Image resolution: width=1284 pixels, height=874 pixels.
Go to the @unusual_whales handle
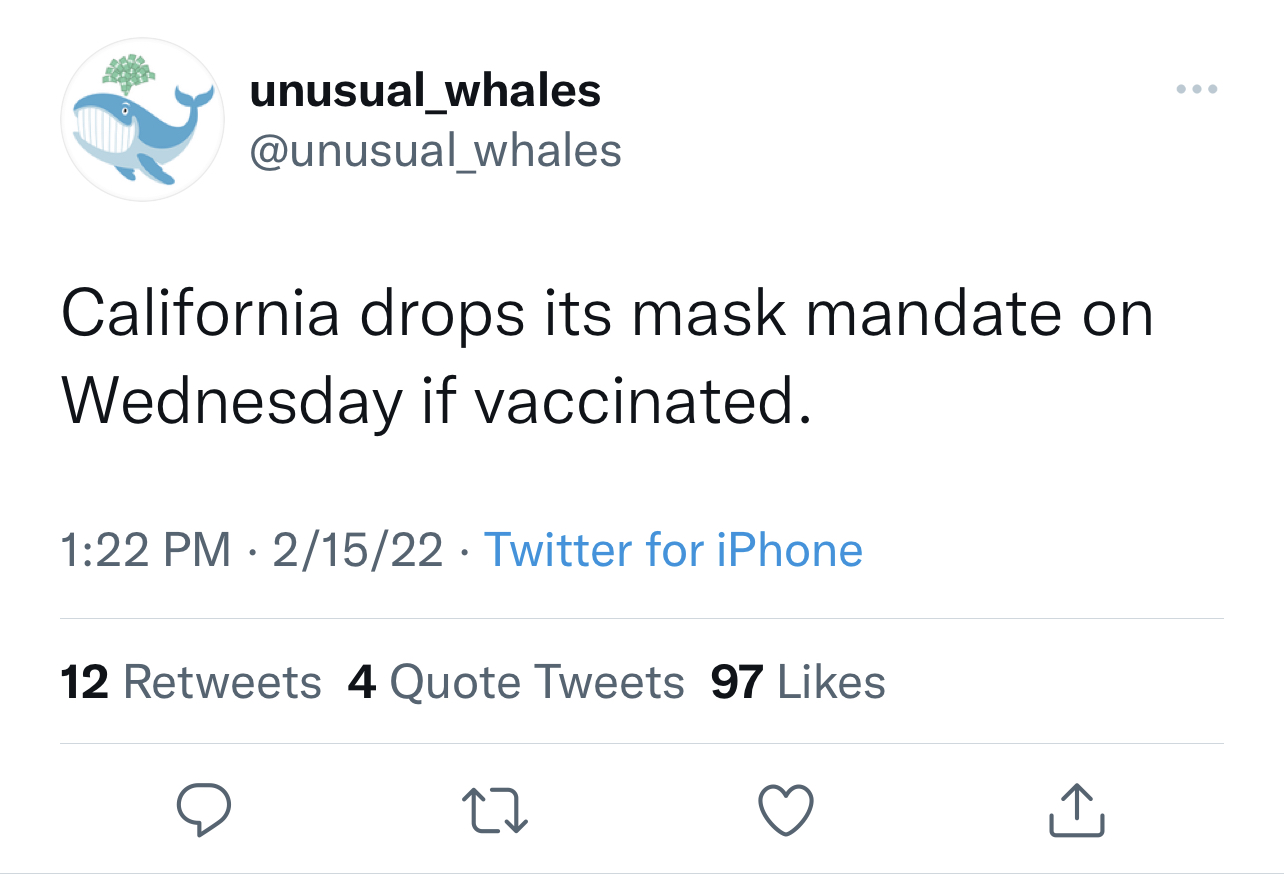pos(435,151)
